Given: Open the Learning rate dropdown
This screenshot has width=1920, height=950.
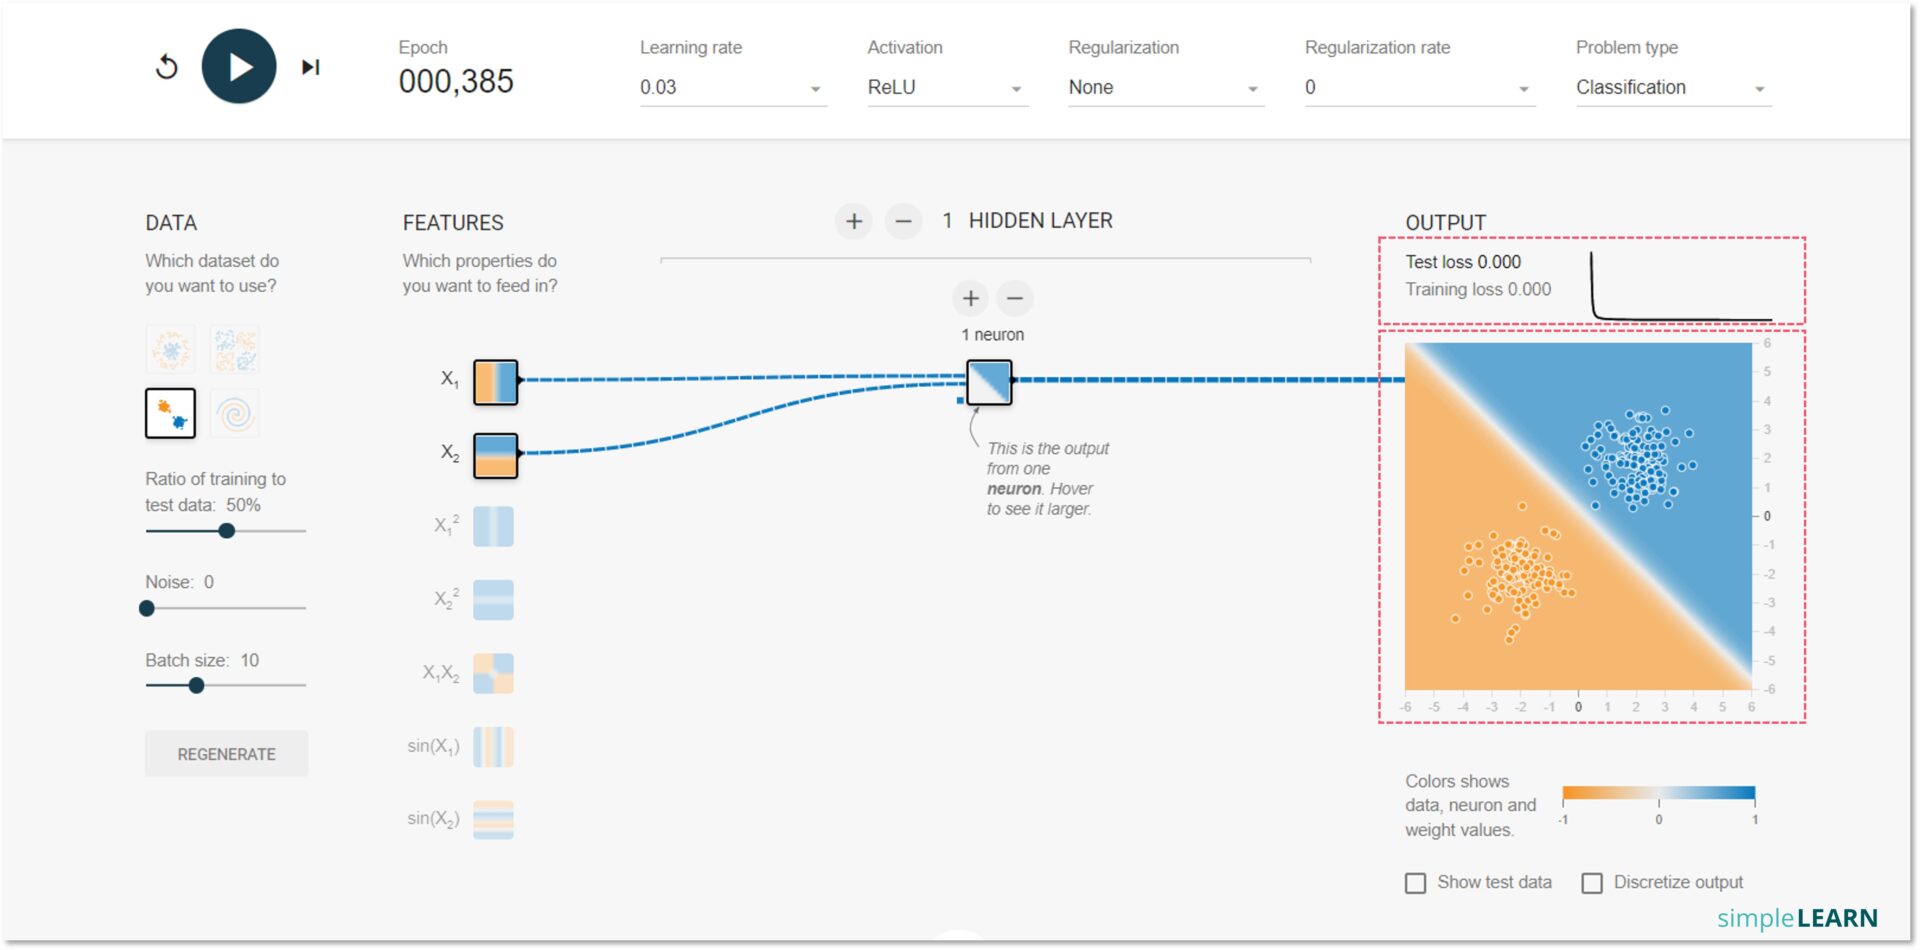Looking at the screenshot, I should point(731,88).
